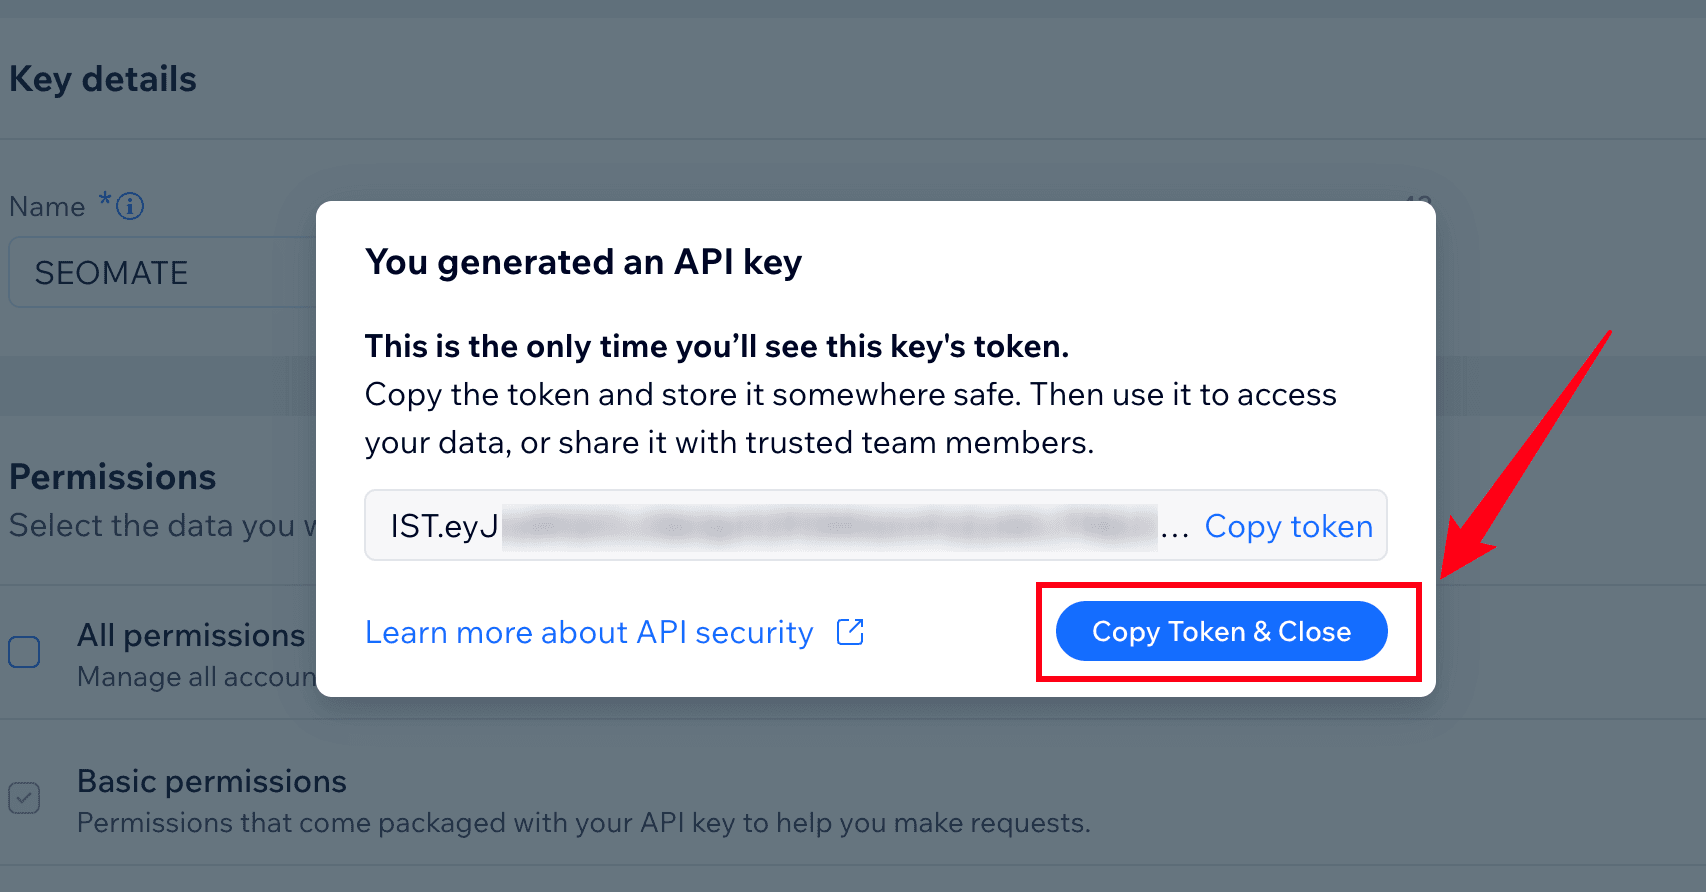1706x892 pixels.
Task: Click Copy Token & Close
Action: [1221, 631]
